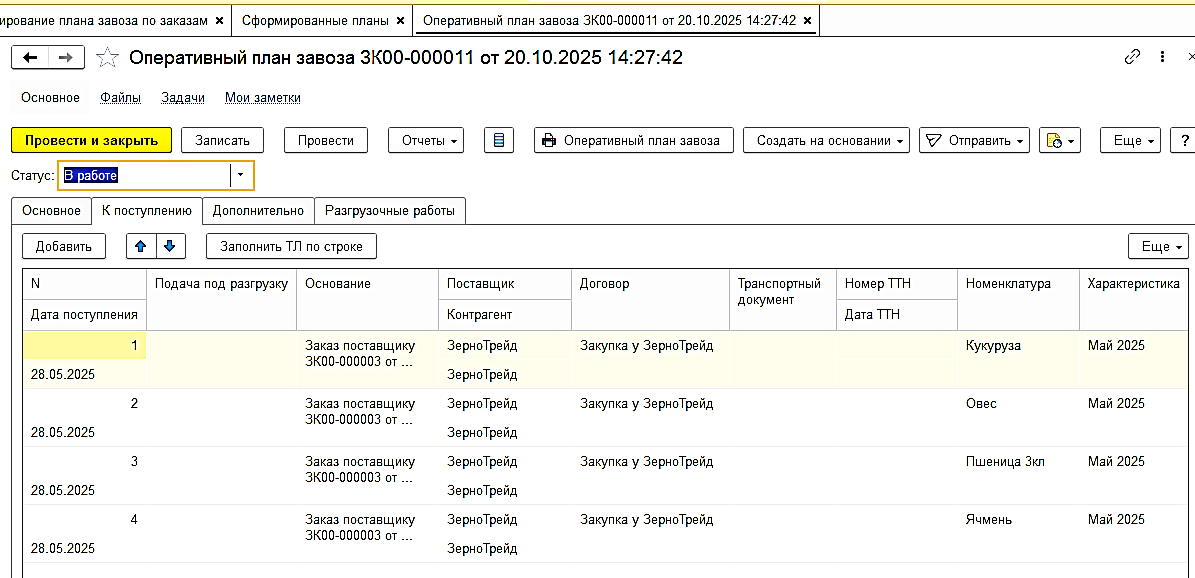
Task: Add document to favorites with star icon
Action: point(107,58)
